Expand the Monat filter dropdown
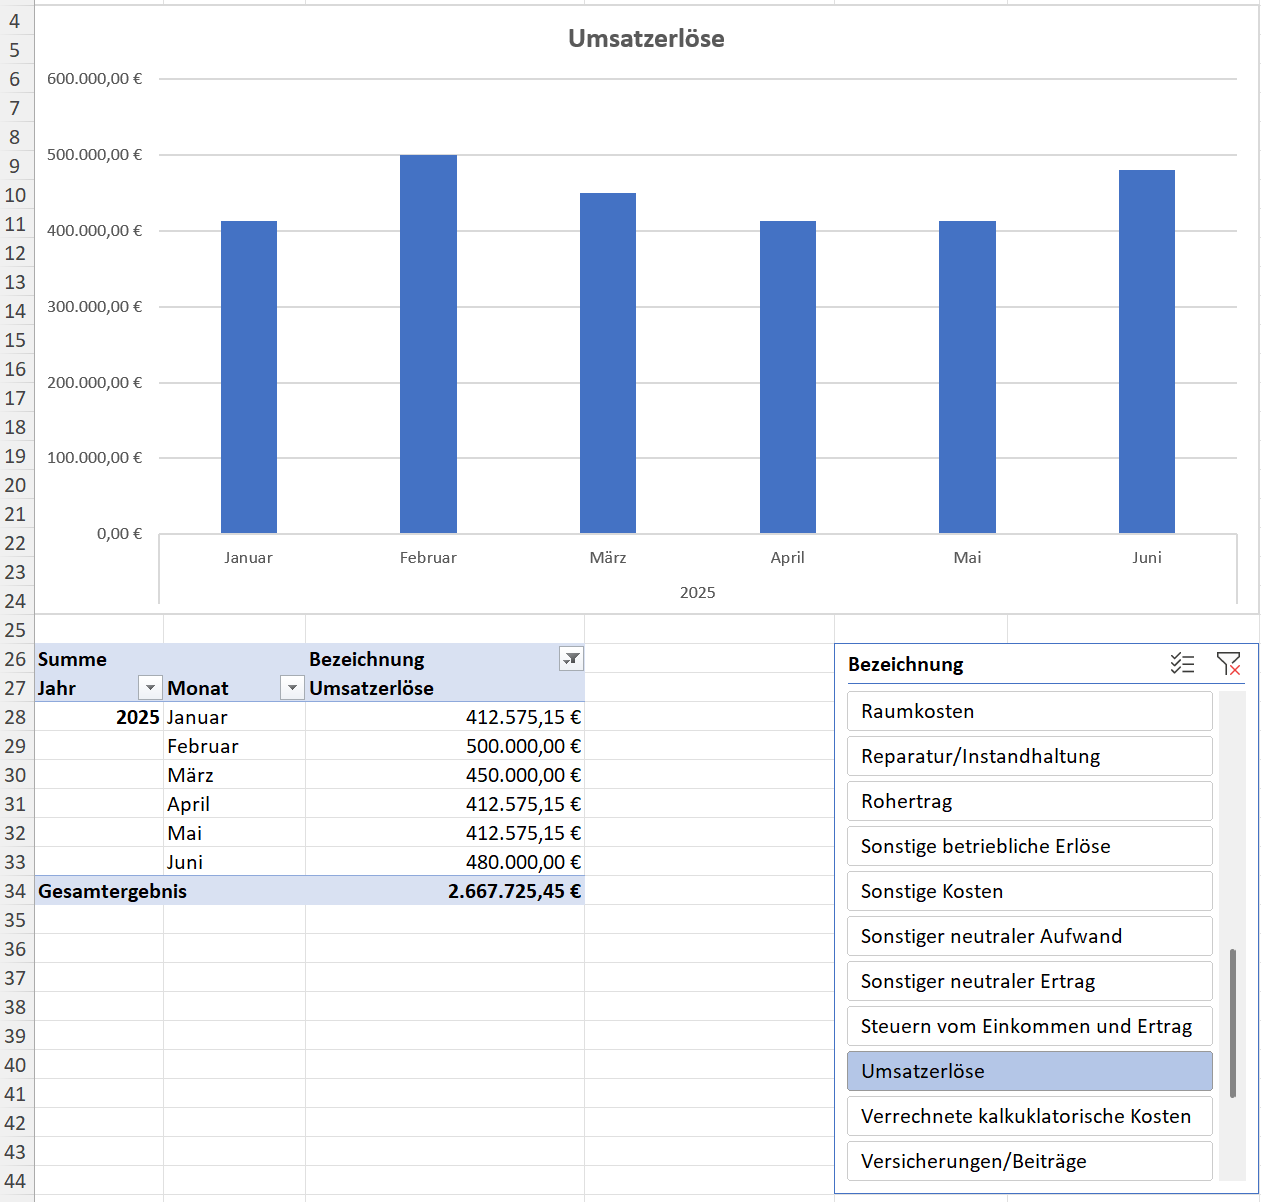Screen dimensions: 1261x1202 (x=292, y=688)
